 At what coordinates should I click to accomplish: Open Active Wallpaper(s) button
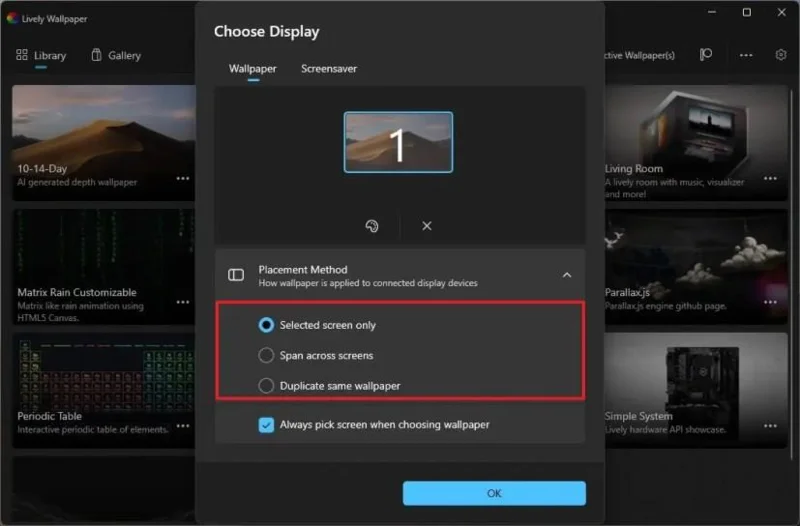[x=640, y=55]
